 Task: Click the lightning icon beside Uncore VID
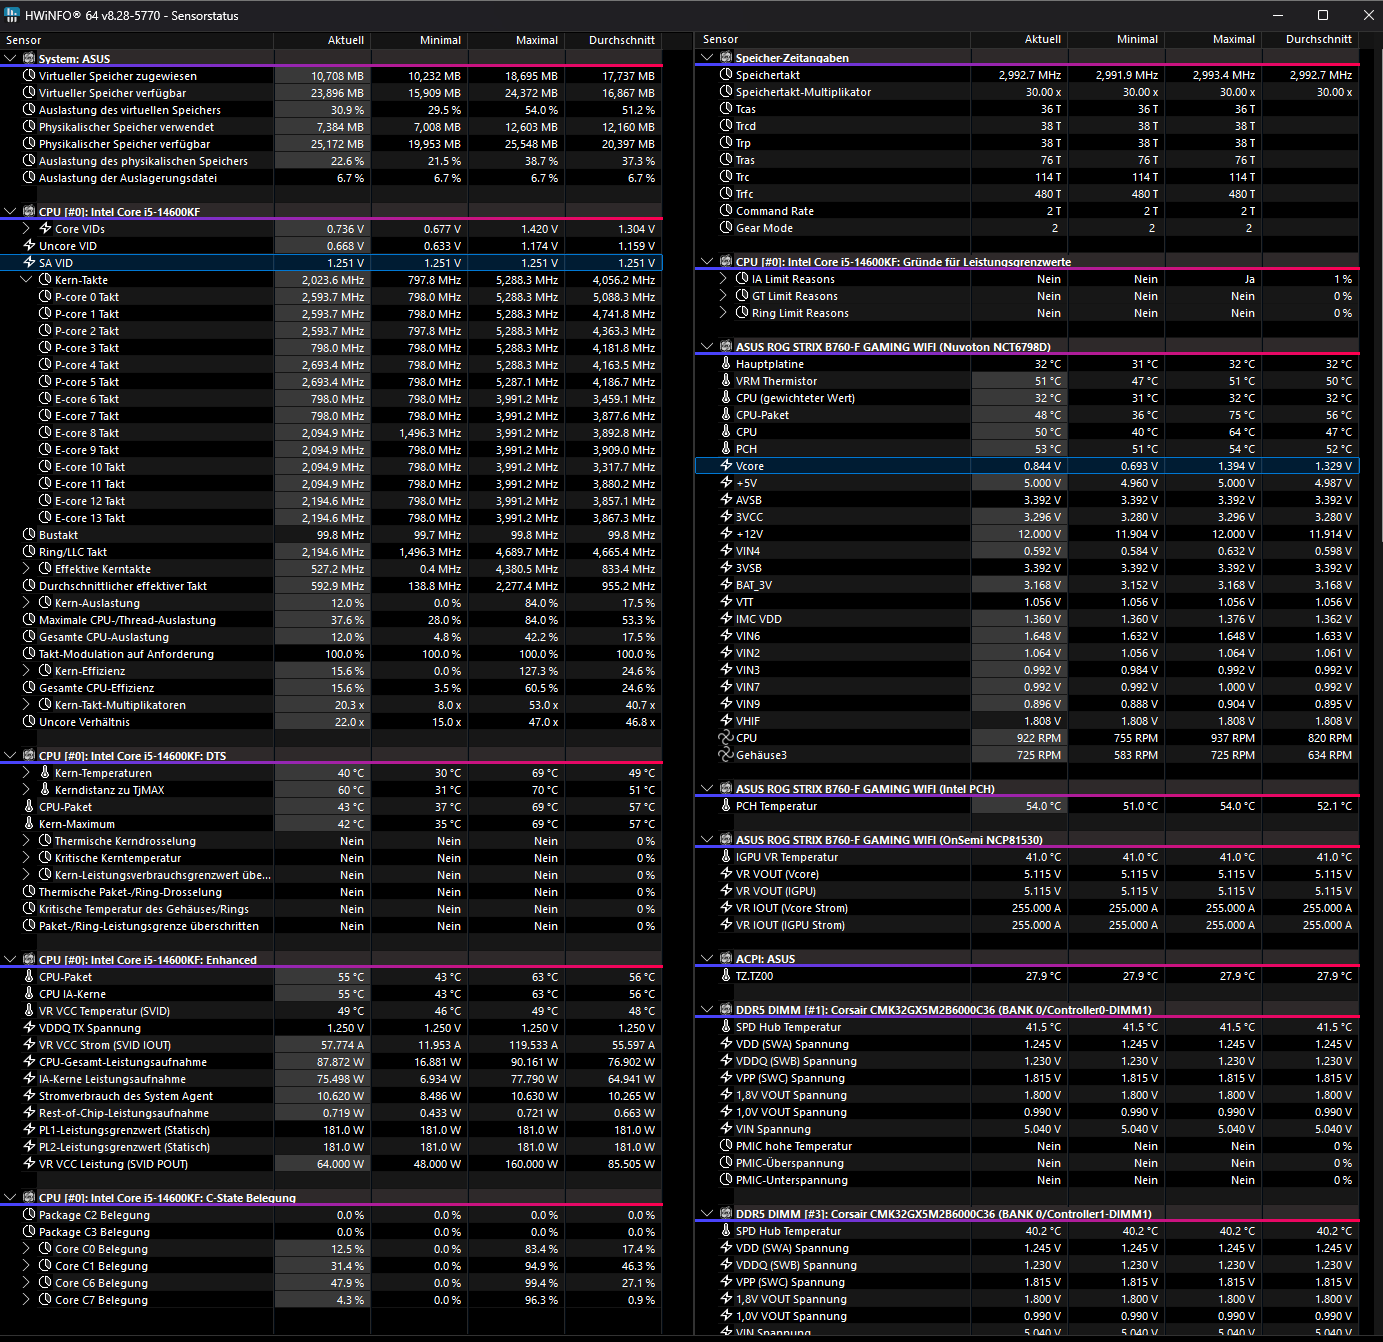click(x=29, y=246)
